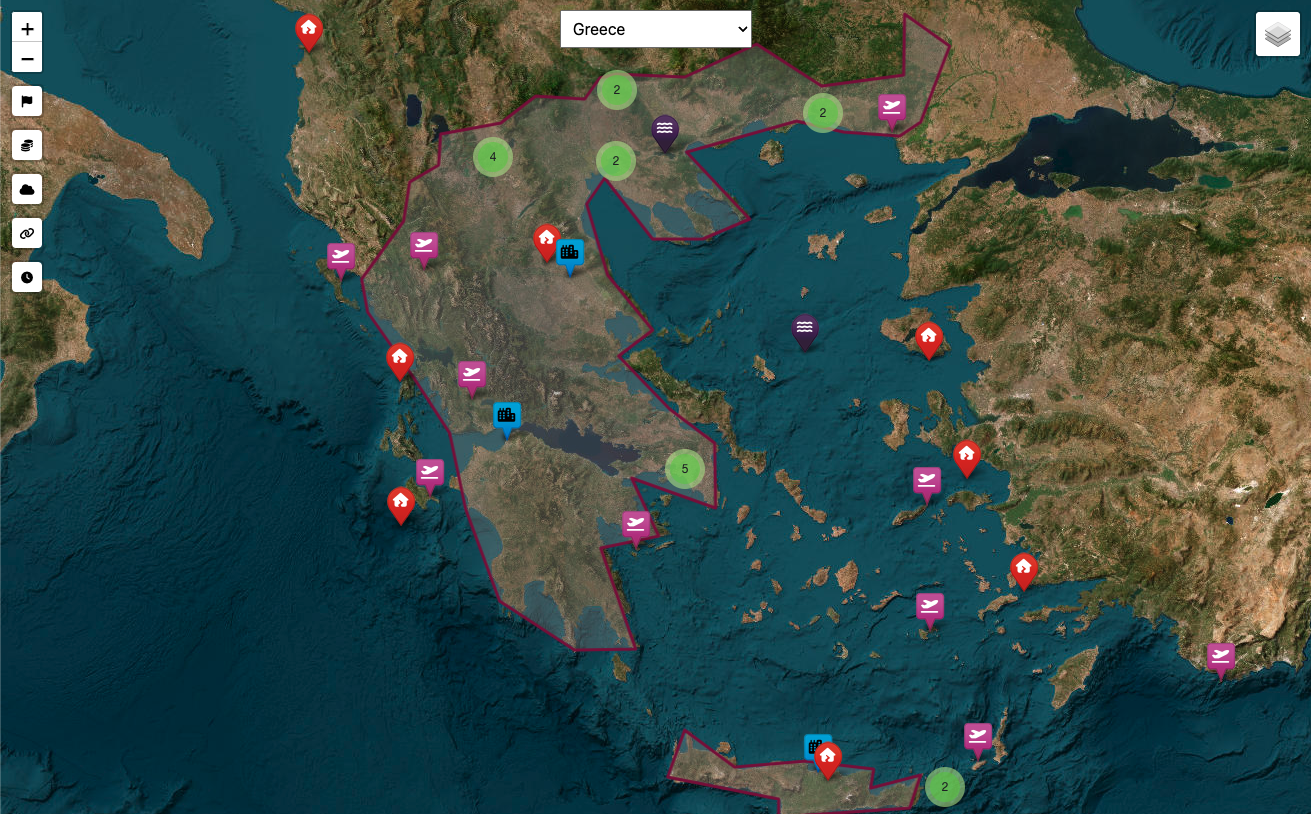Select the blue city marker behind Crete's home marker
Screen dimensions: 1311x814
pos(813,745)
